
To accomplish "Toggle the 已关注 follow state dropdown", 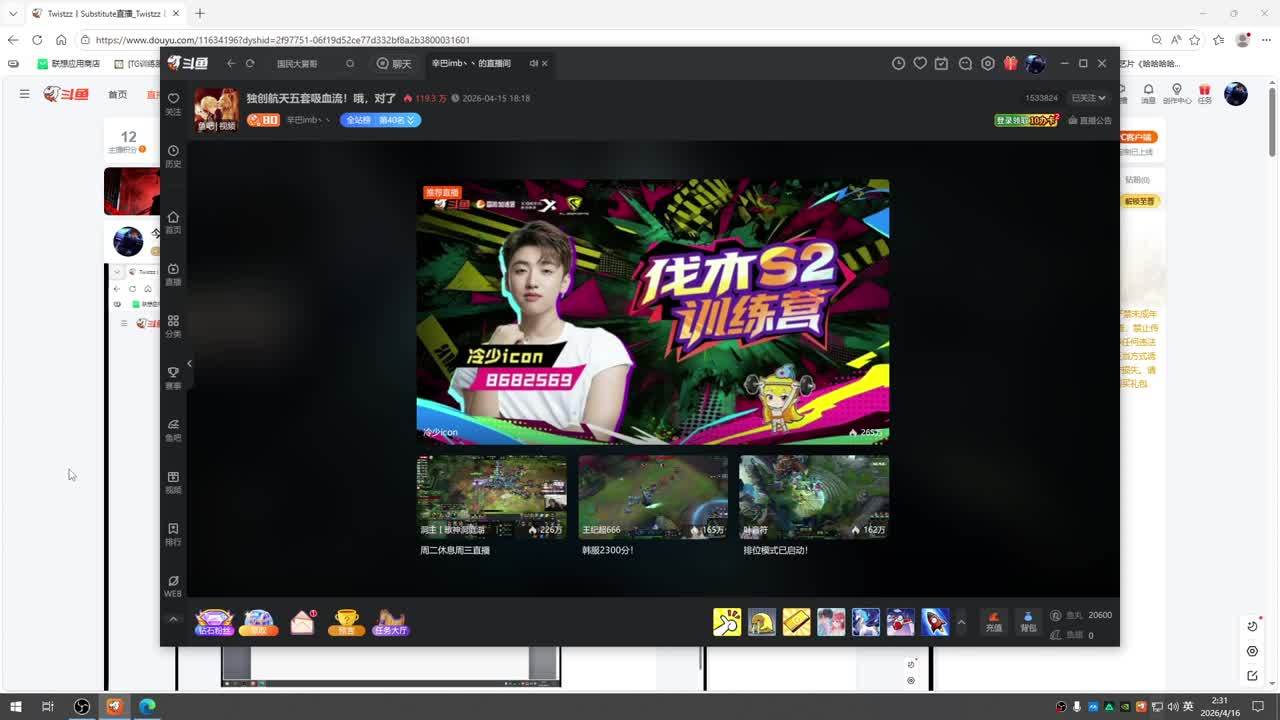I will pyautogui.click(x=1088, y=98).
